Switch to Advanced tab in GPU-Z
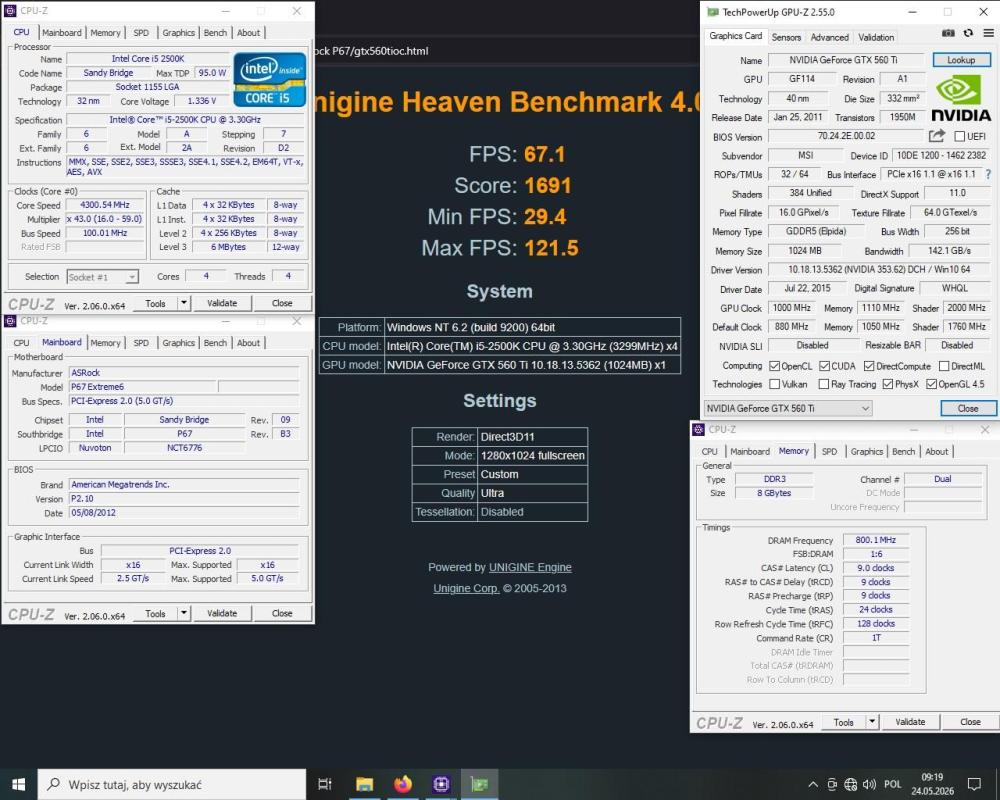The width and height of the screenshot is (1000, 800). coord(829,38)
